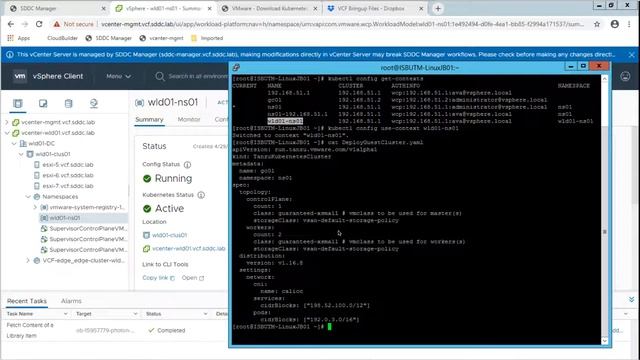This screenshot has width=640, height=360.
Task: Click the terminal scrollbar up arrow
Action: tap(604, 78)
